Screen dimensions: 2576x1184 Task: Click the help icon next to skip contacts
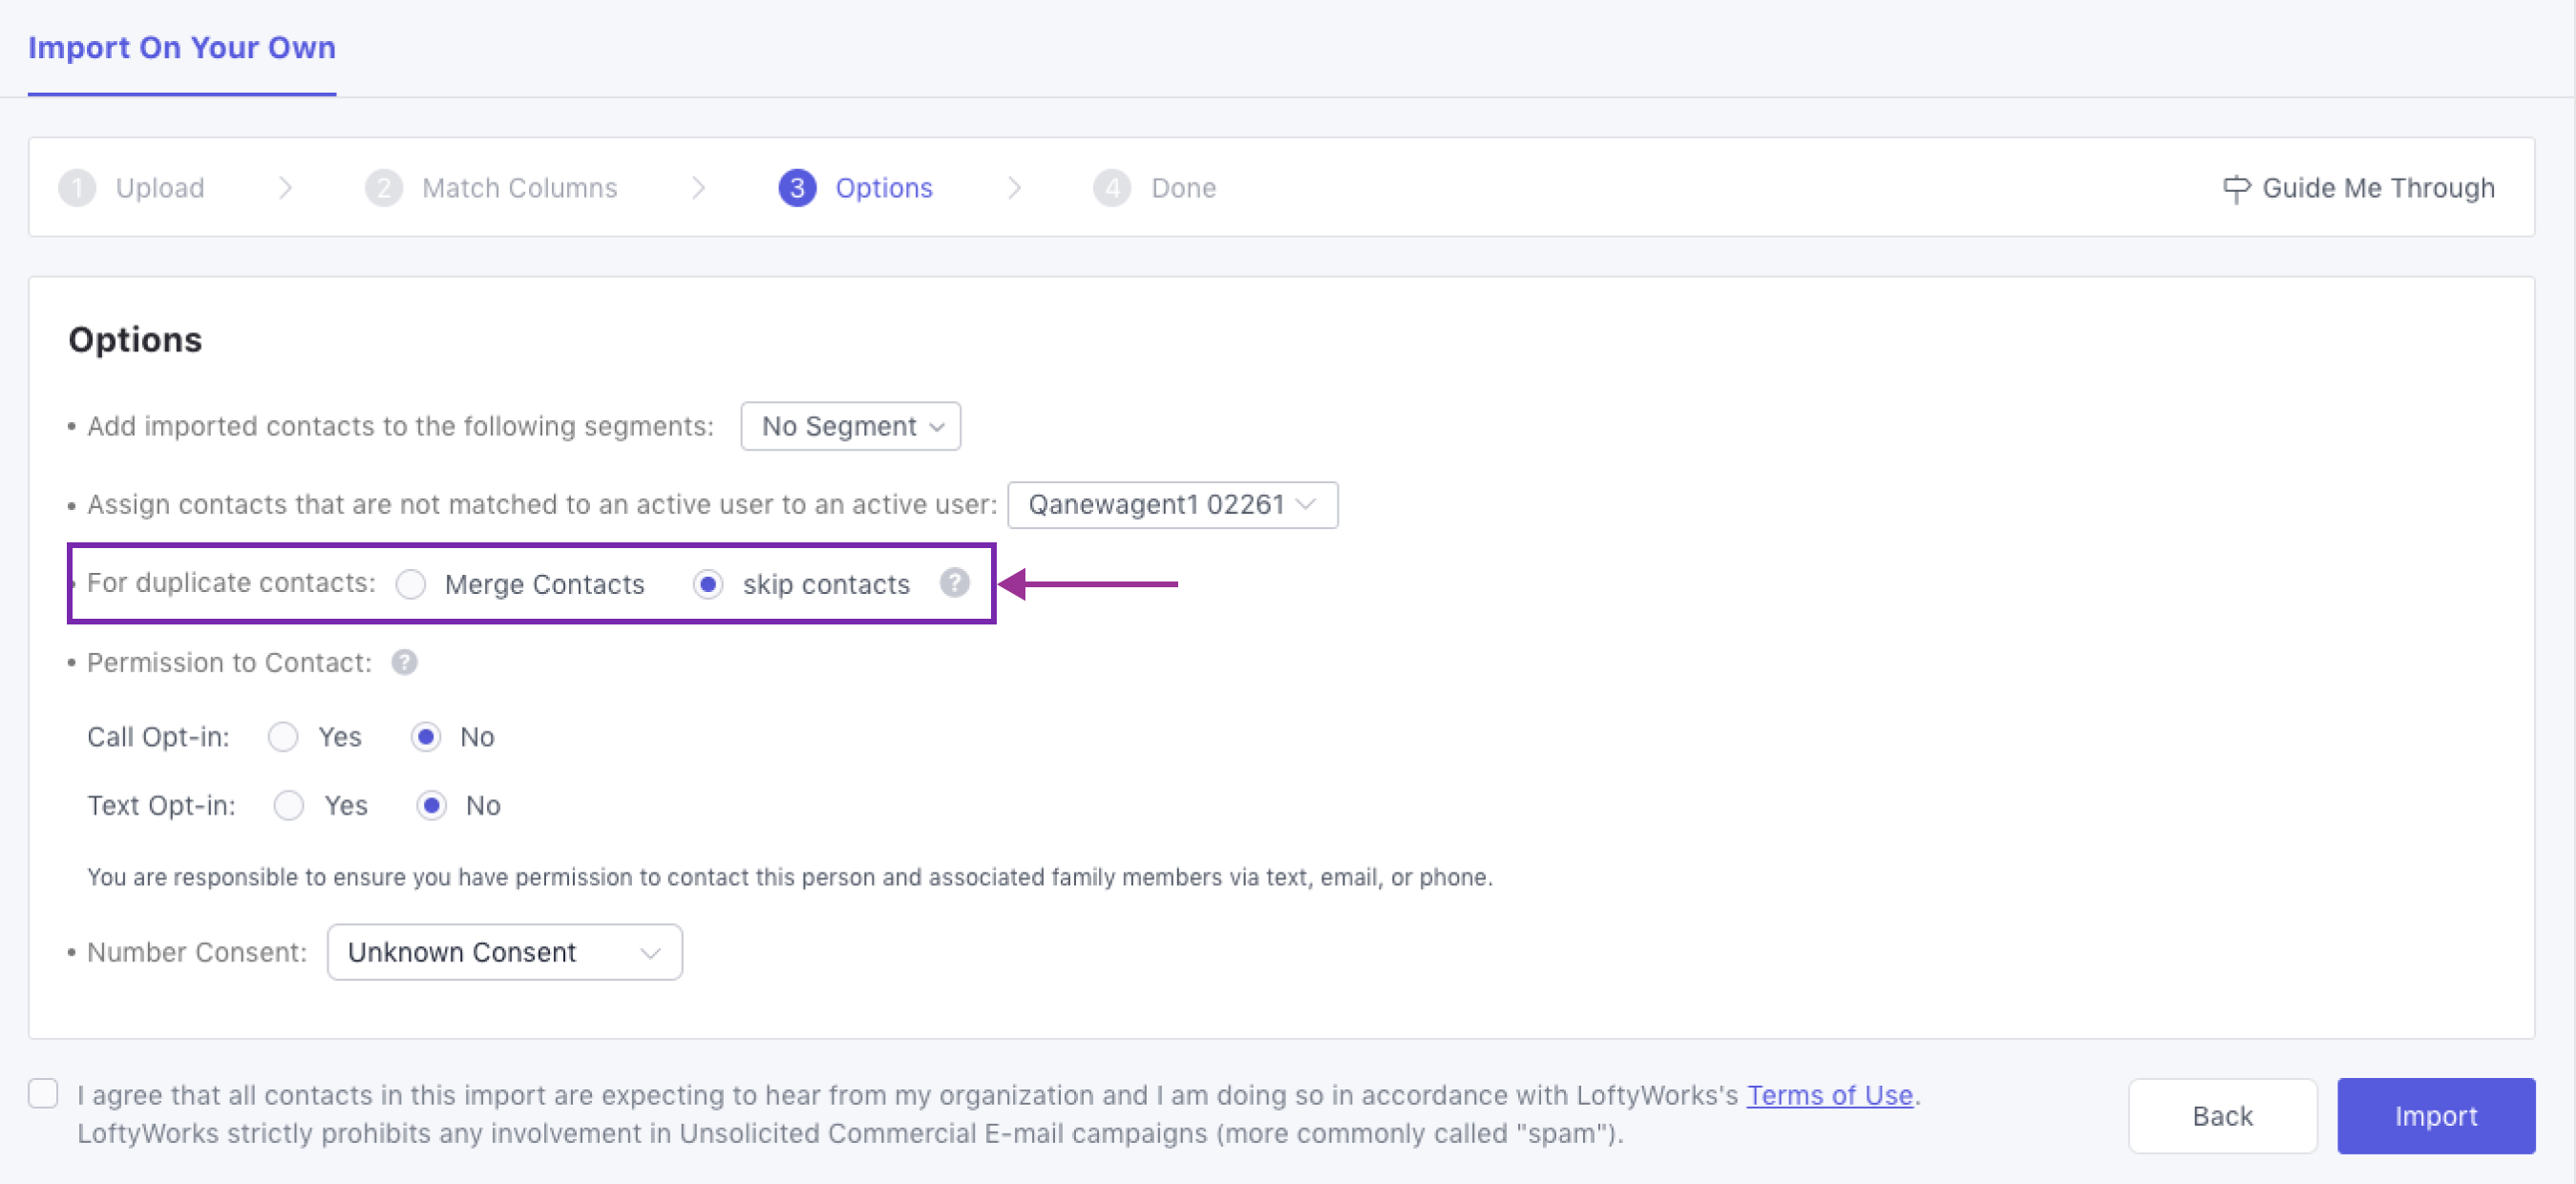(954, 583)
